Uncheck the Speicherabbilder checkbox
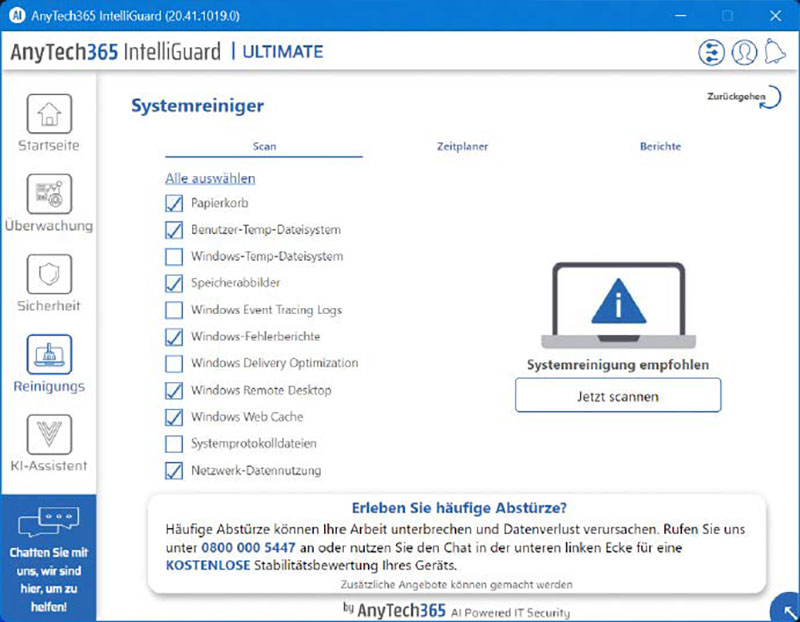 (x=174, y=283)
